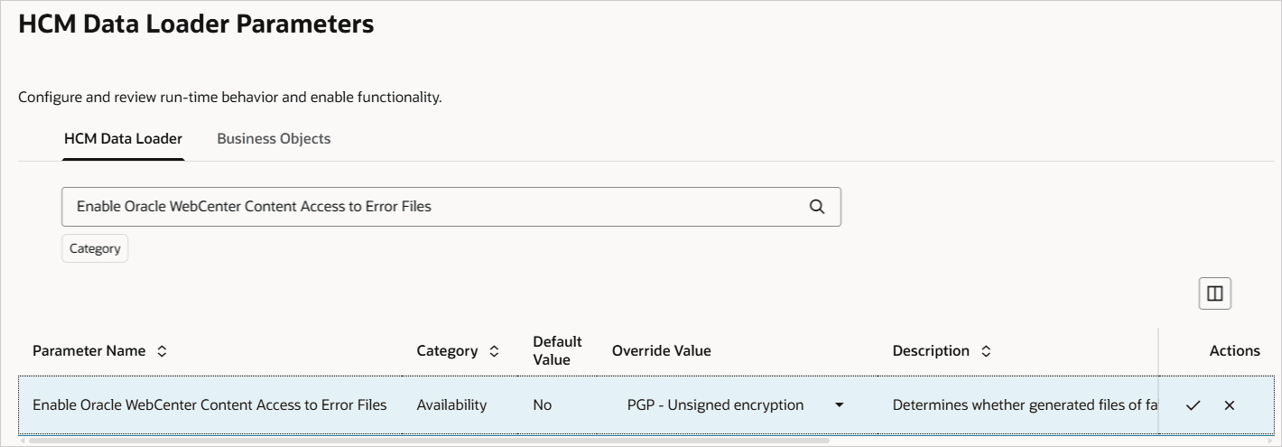The width and height of the screenshot is (1282, 447).
Task: Toggle sort arrows next to Description
Action: (986, 351)
